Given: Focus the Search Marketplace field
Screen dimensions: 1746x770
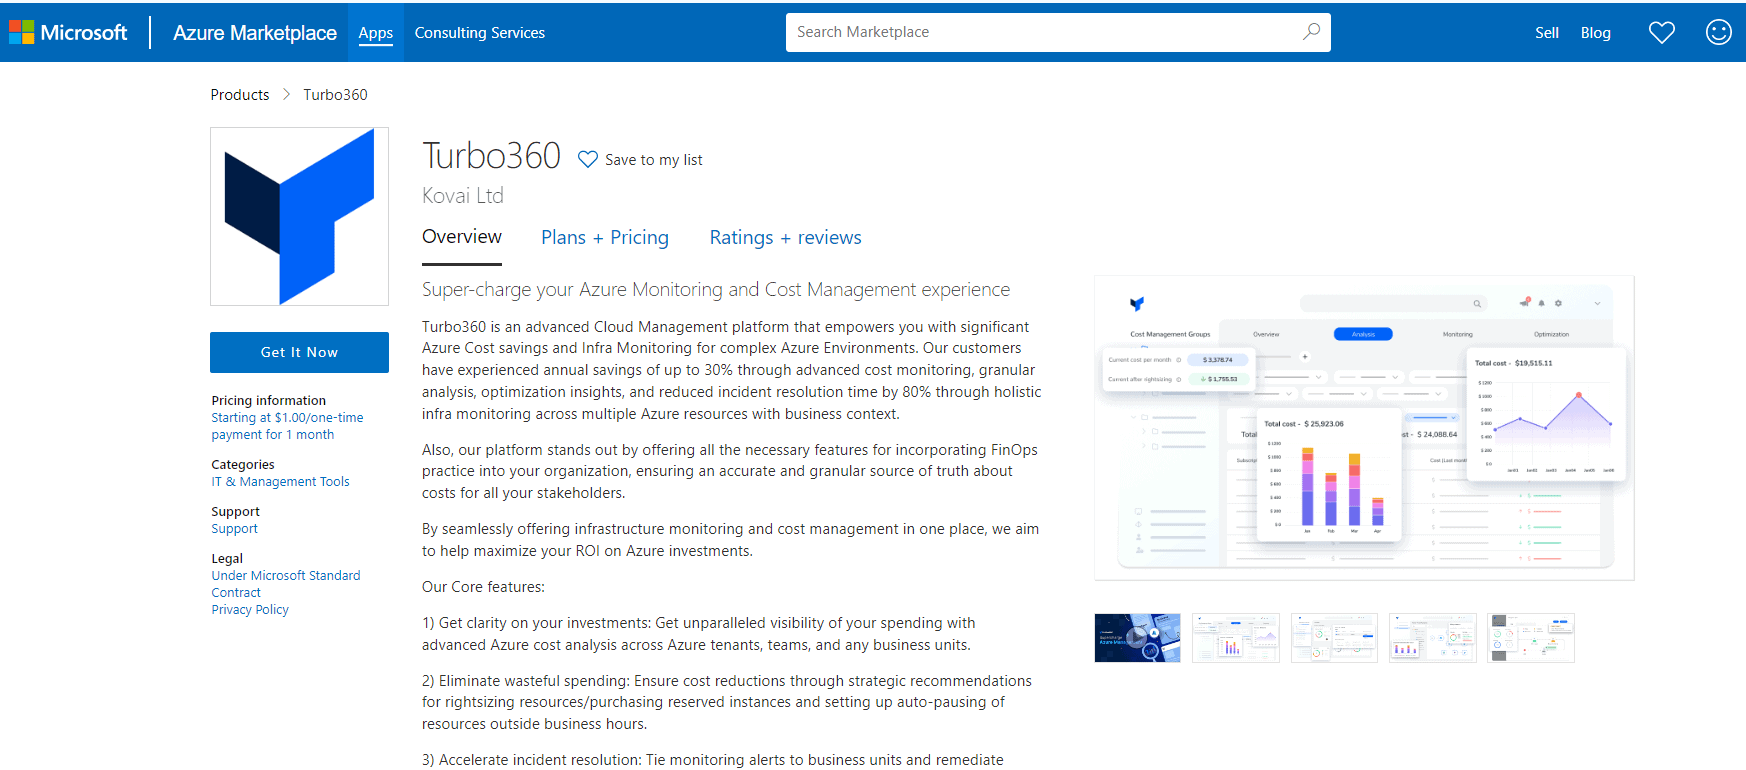Looking at the screenshot, I should tap(1040, 32).
